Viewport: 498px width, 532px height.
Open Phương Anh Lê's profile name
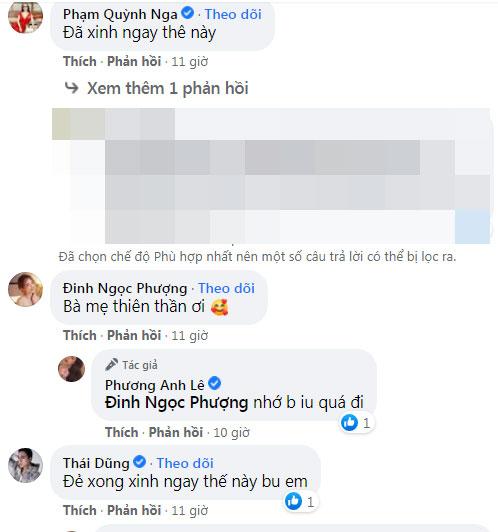(x=155, y=385)
